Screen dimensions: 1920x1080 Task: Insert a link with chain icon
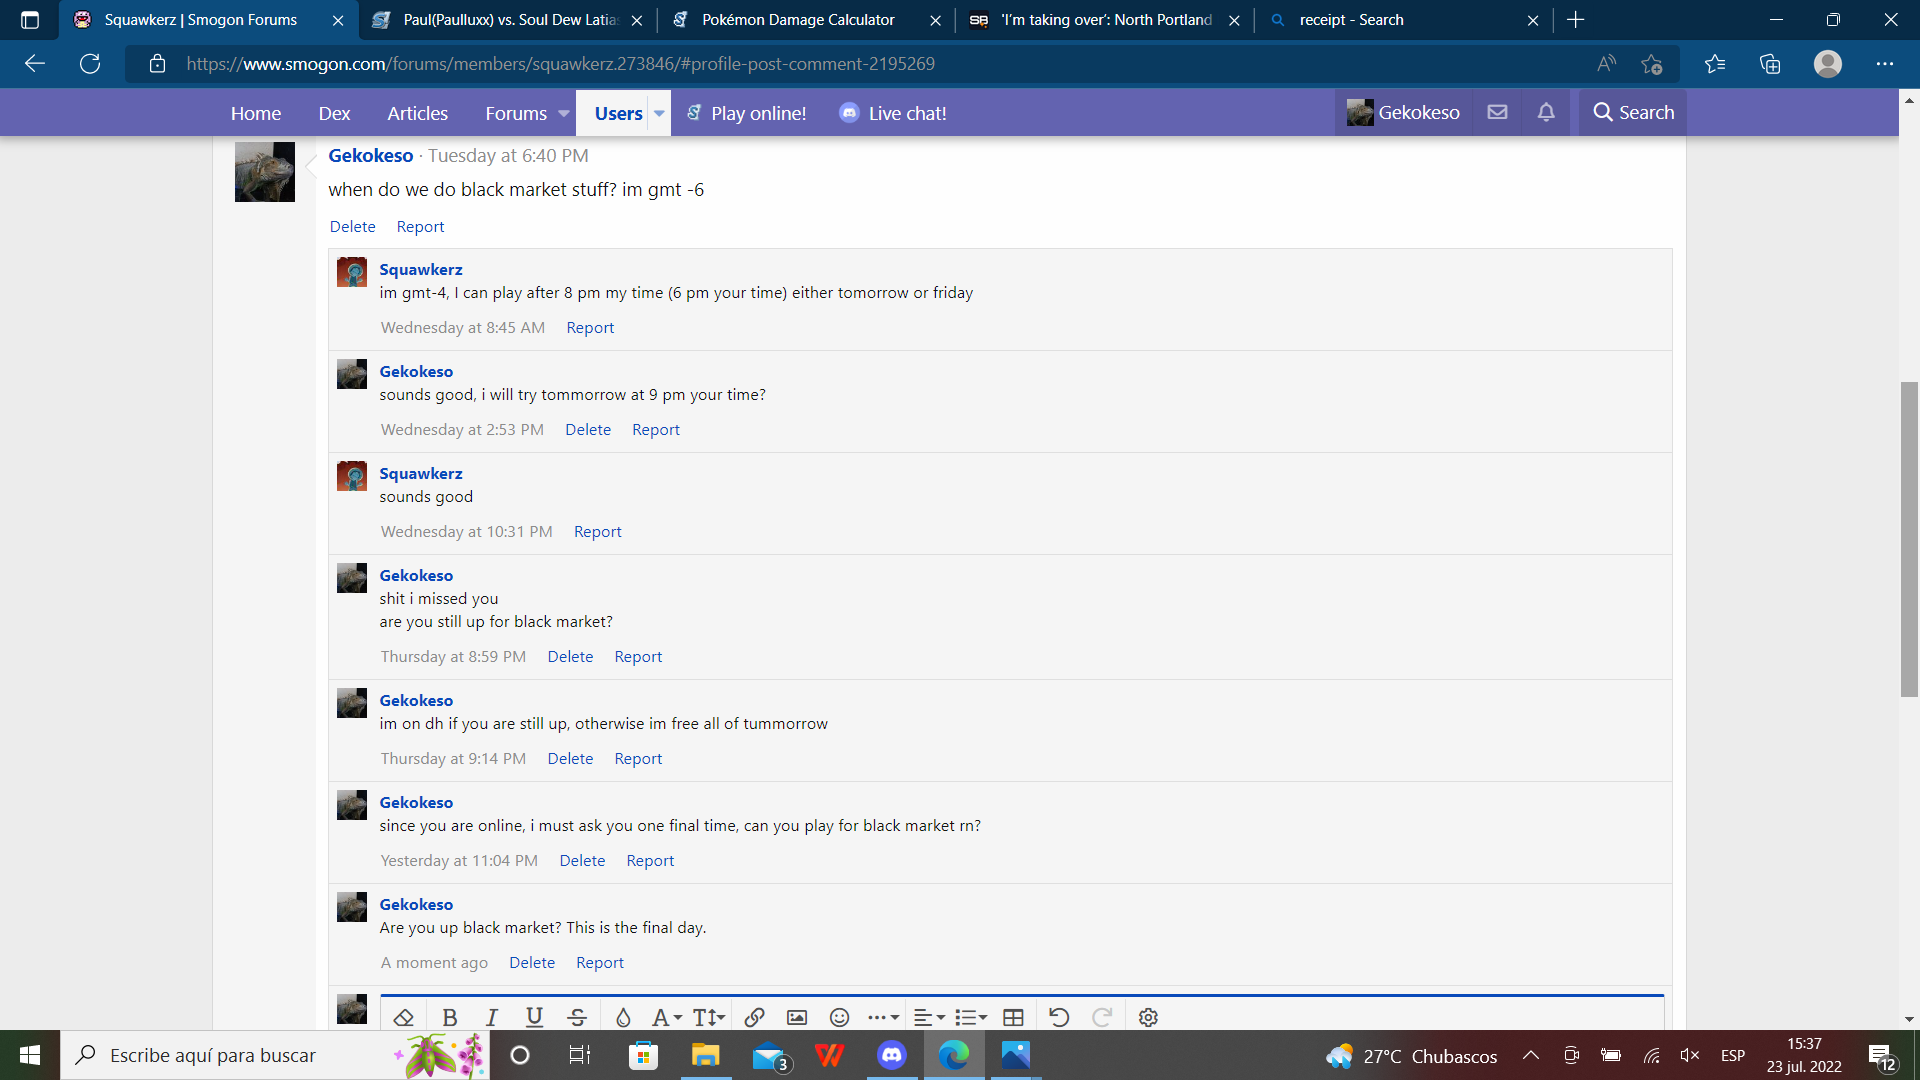[755, 1017]
